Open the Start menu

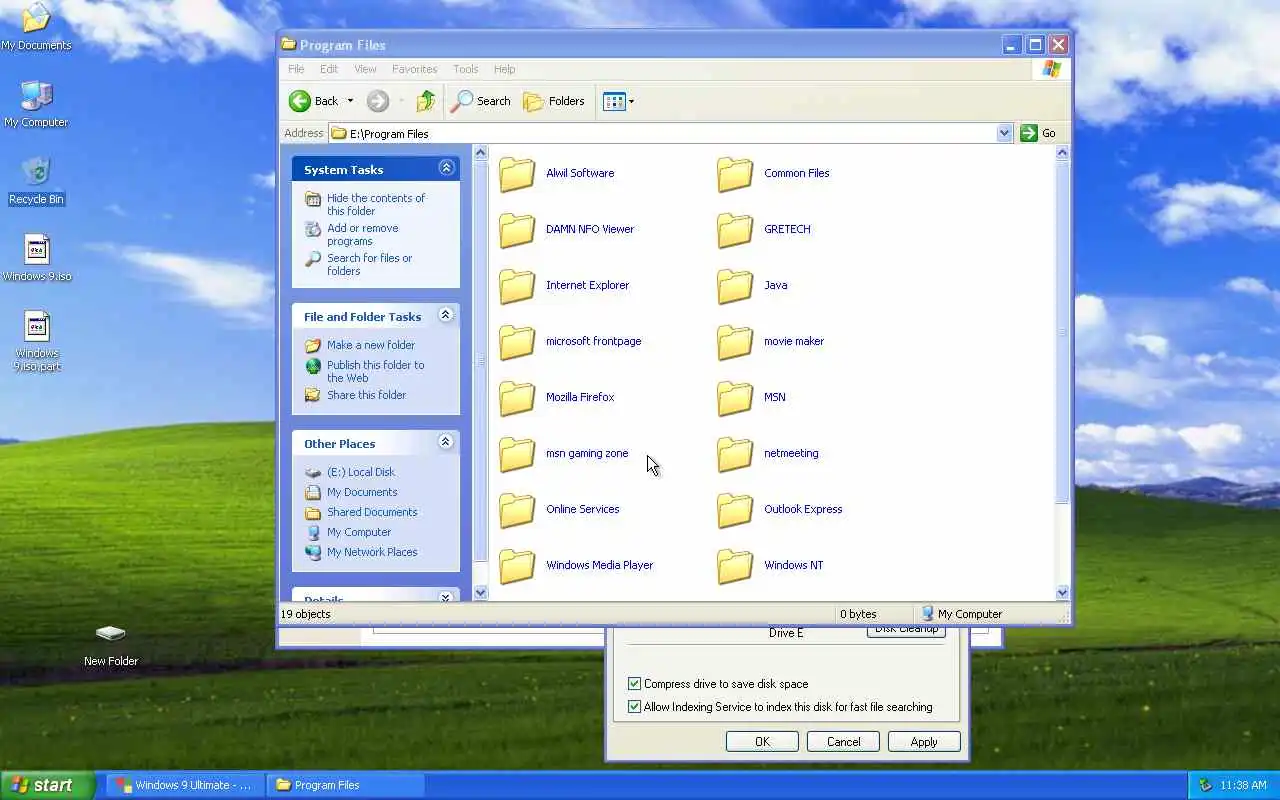[47, 785]
